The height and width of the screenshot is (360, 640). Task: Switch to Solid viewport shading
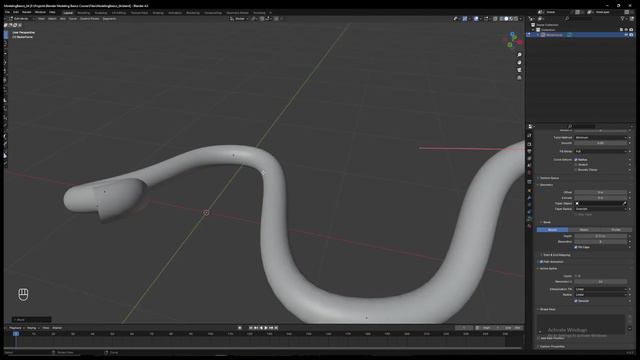[x=507, y=19]
